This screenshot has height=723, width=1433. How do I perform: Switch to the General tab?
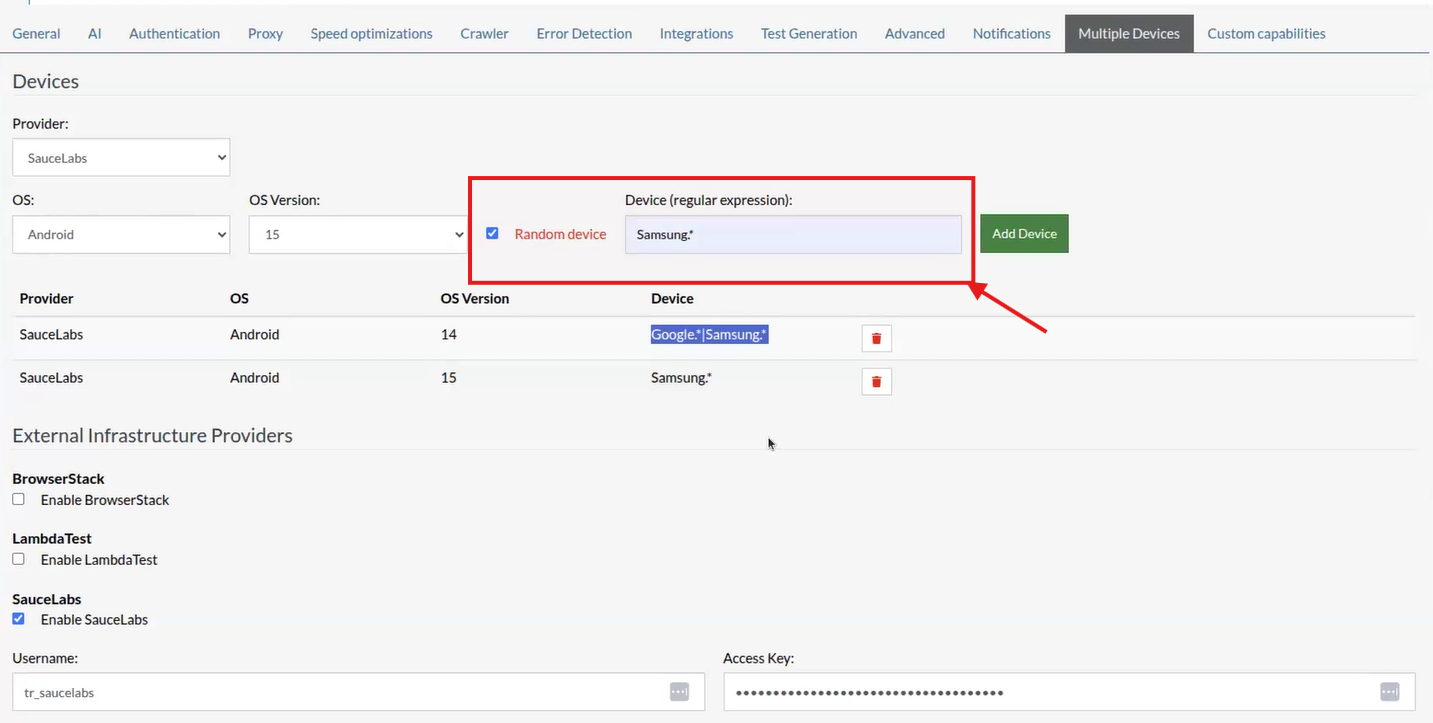click(x=36, y=33)
